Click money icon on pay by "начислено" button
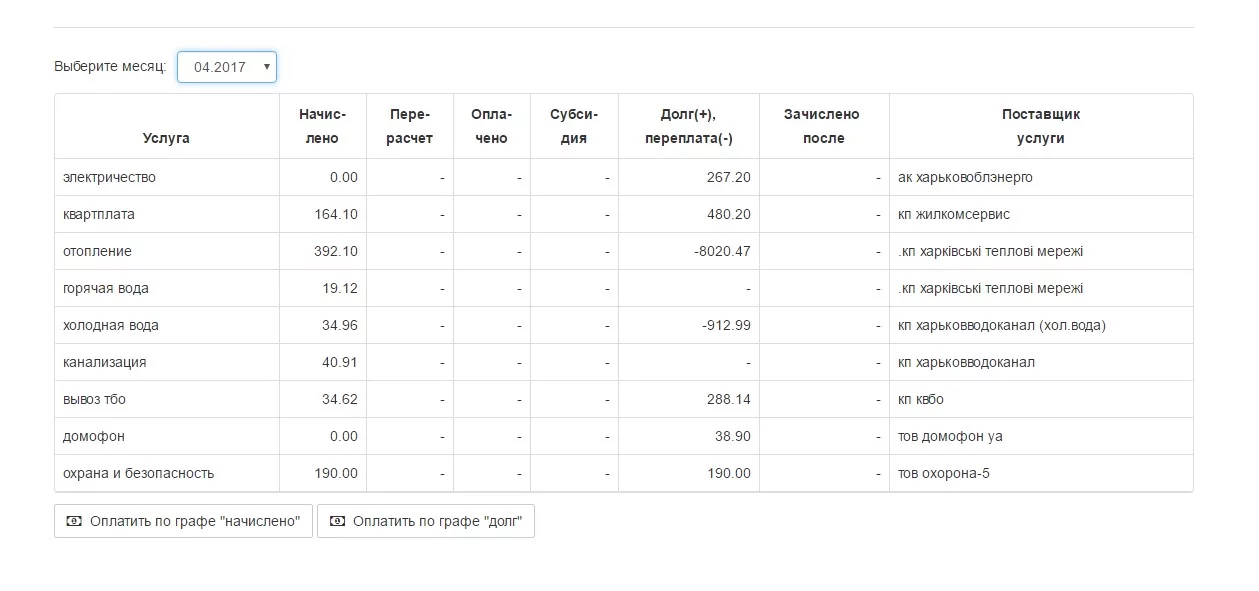 (x=73, y=521)
